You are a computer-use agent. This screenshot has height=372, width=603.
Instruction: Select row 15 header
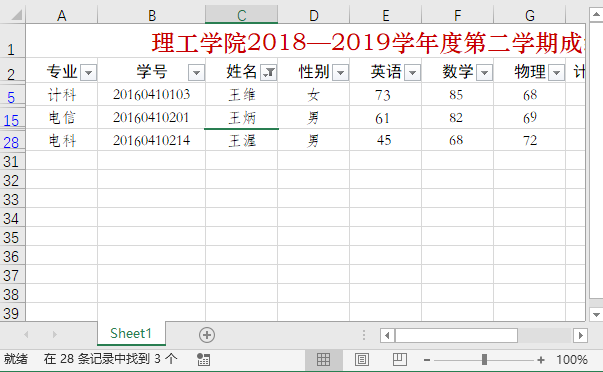[12, 118]
